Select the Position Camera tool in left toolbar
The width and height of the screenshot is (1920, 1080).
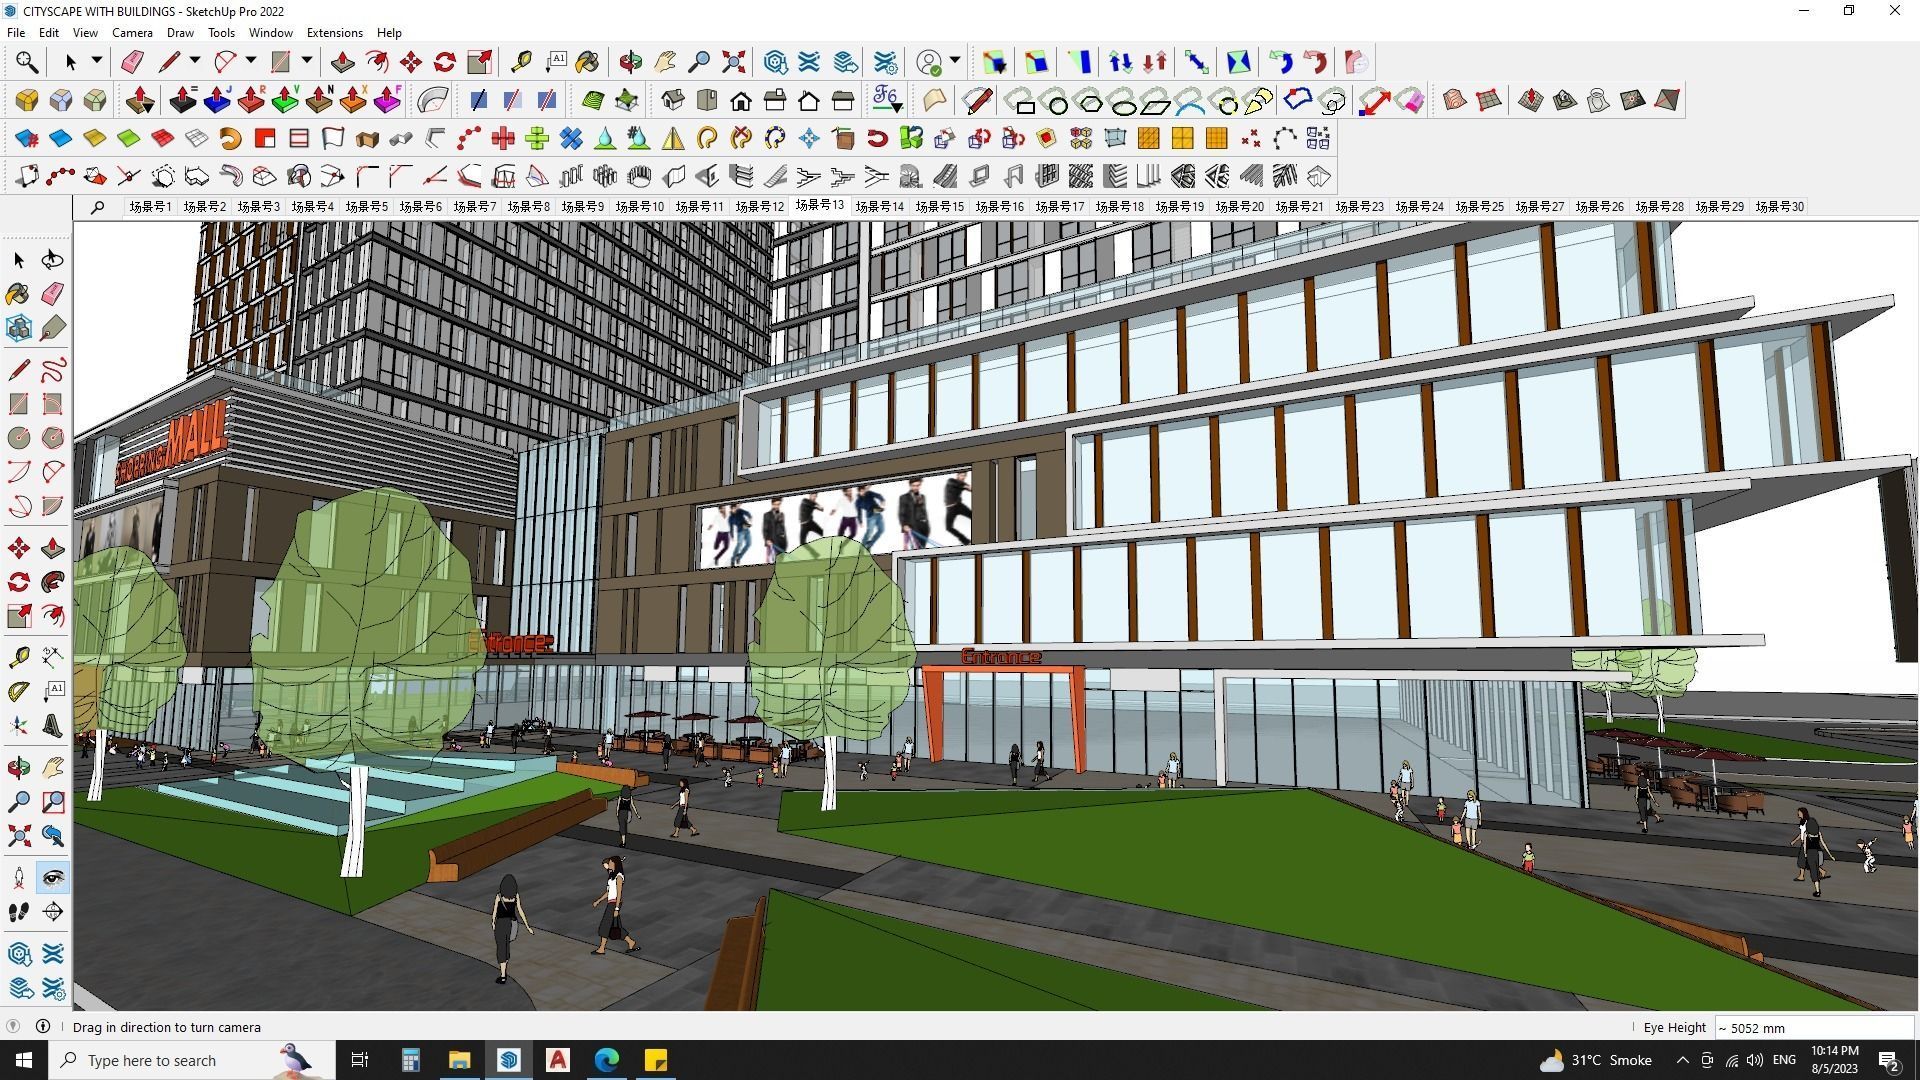(19, 878)
